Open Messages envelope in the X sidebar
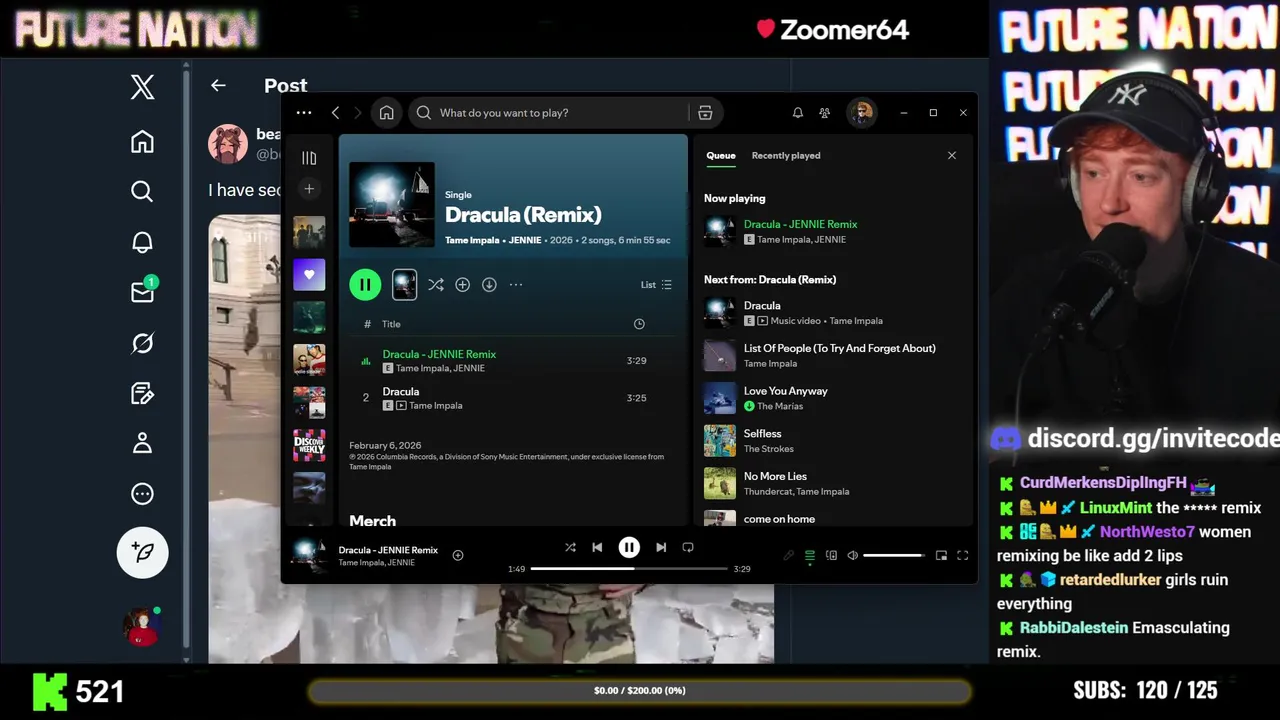Viewport: 1280px width, 720px height. 142,292
